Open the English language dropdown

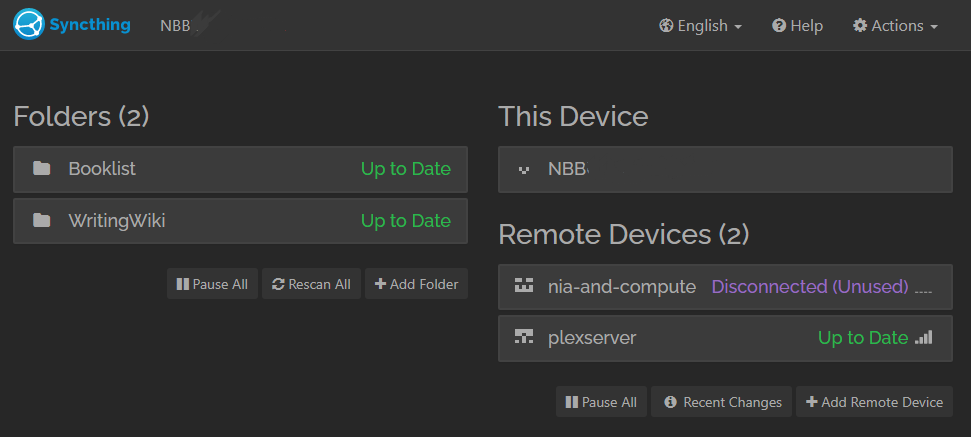click(x=701, y=26)
